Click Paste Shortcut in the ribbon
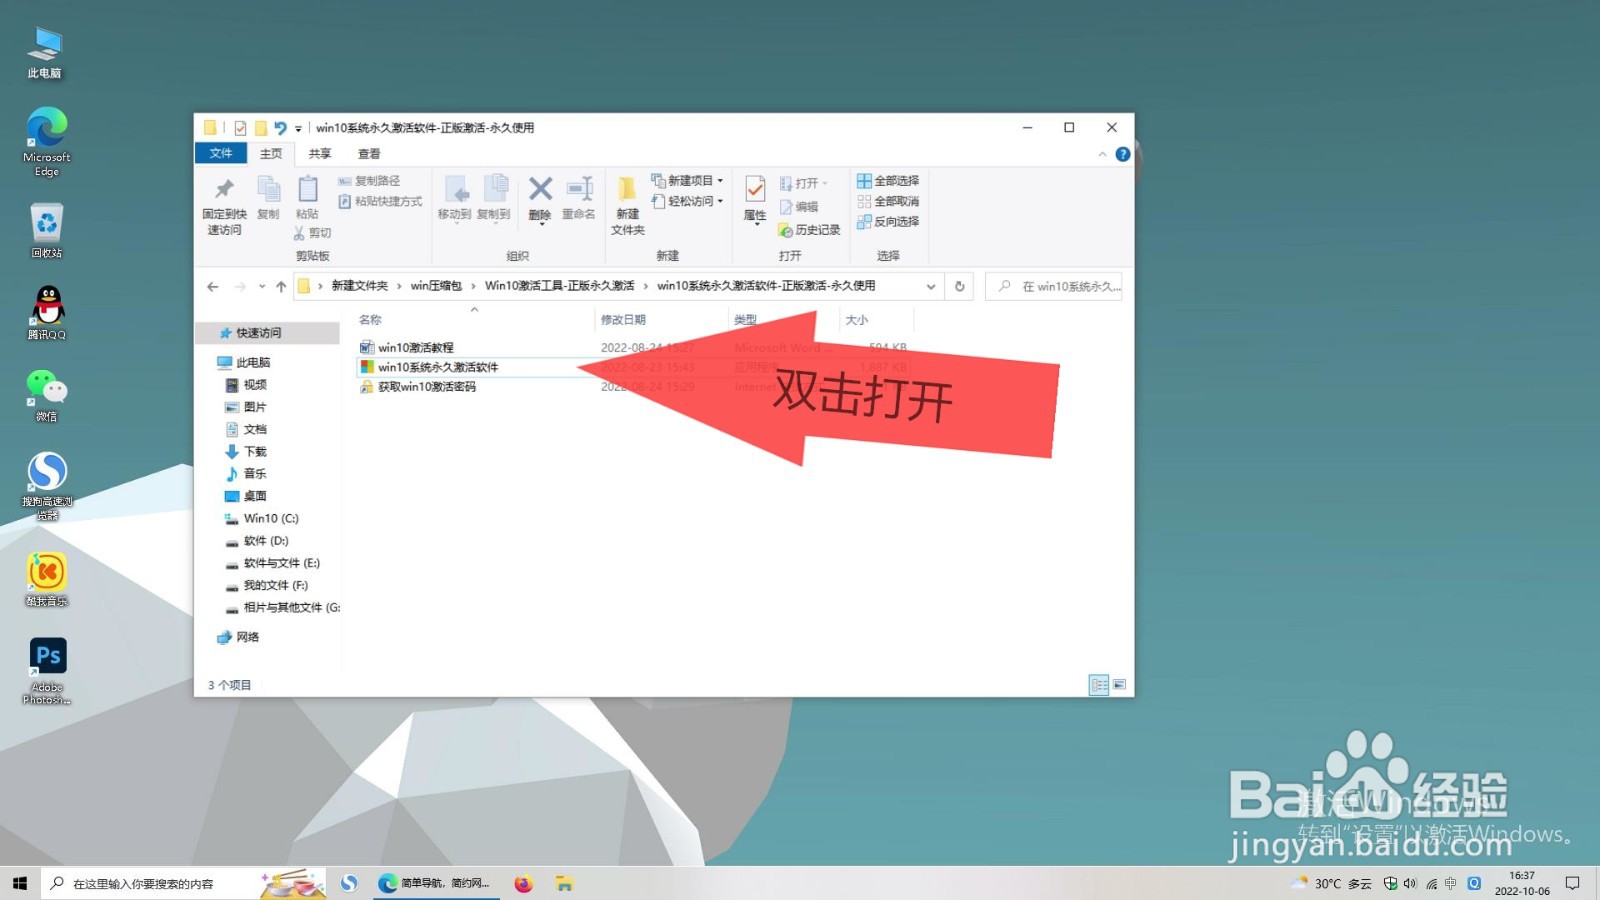Screen dimensions: 1600x900 380,201
